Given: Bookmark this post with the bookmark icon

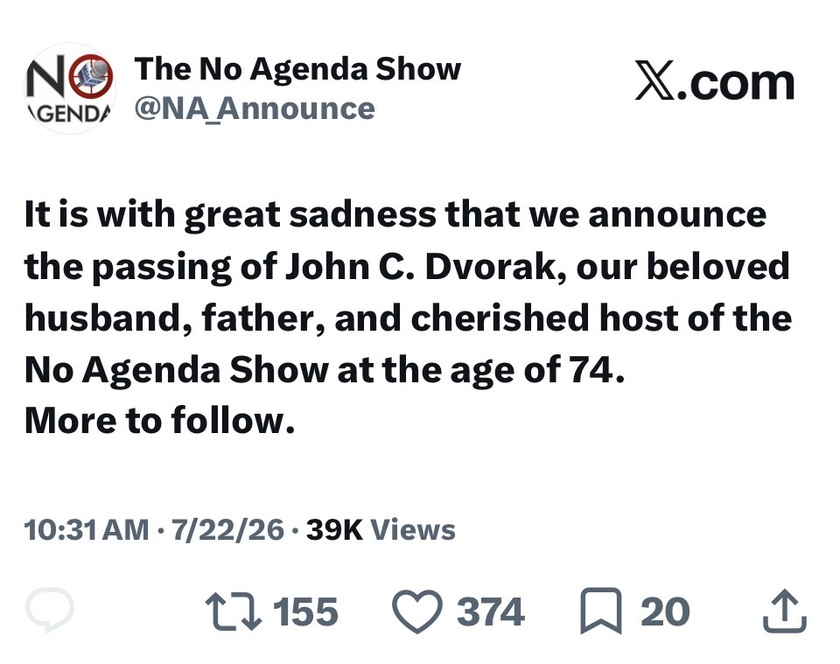Looking at the screenshot, I should click(601, 611).
